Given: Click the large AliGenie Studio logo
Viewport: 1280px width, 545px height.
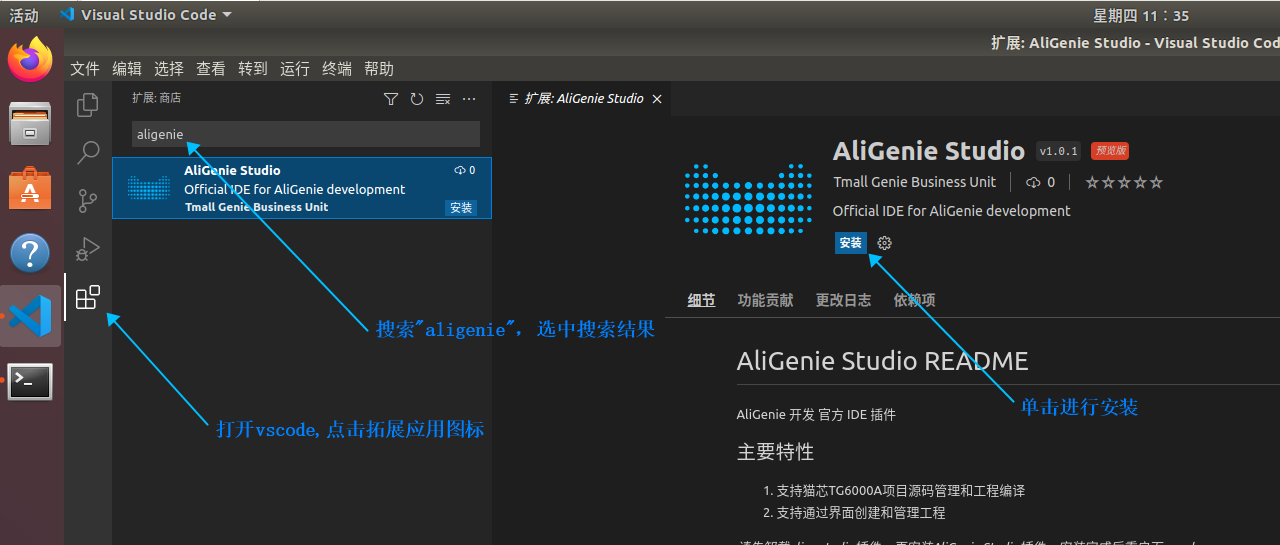Looking at the screenshot, I should pos(748,199).
